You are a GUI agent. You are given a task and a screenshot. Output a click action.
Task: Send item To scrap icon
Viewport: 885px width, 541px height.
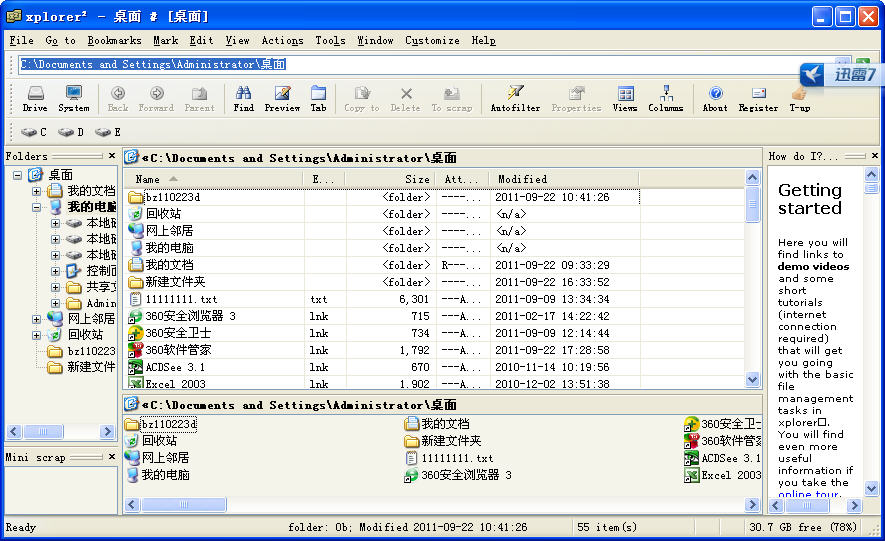[x=452, y=99]
